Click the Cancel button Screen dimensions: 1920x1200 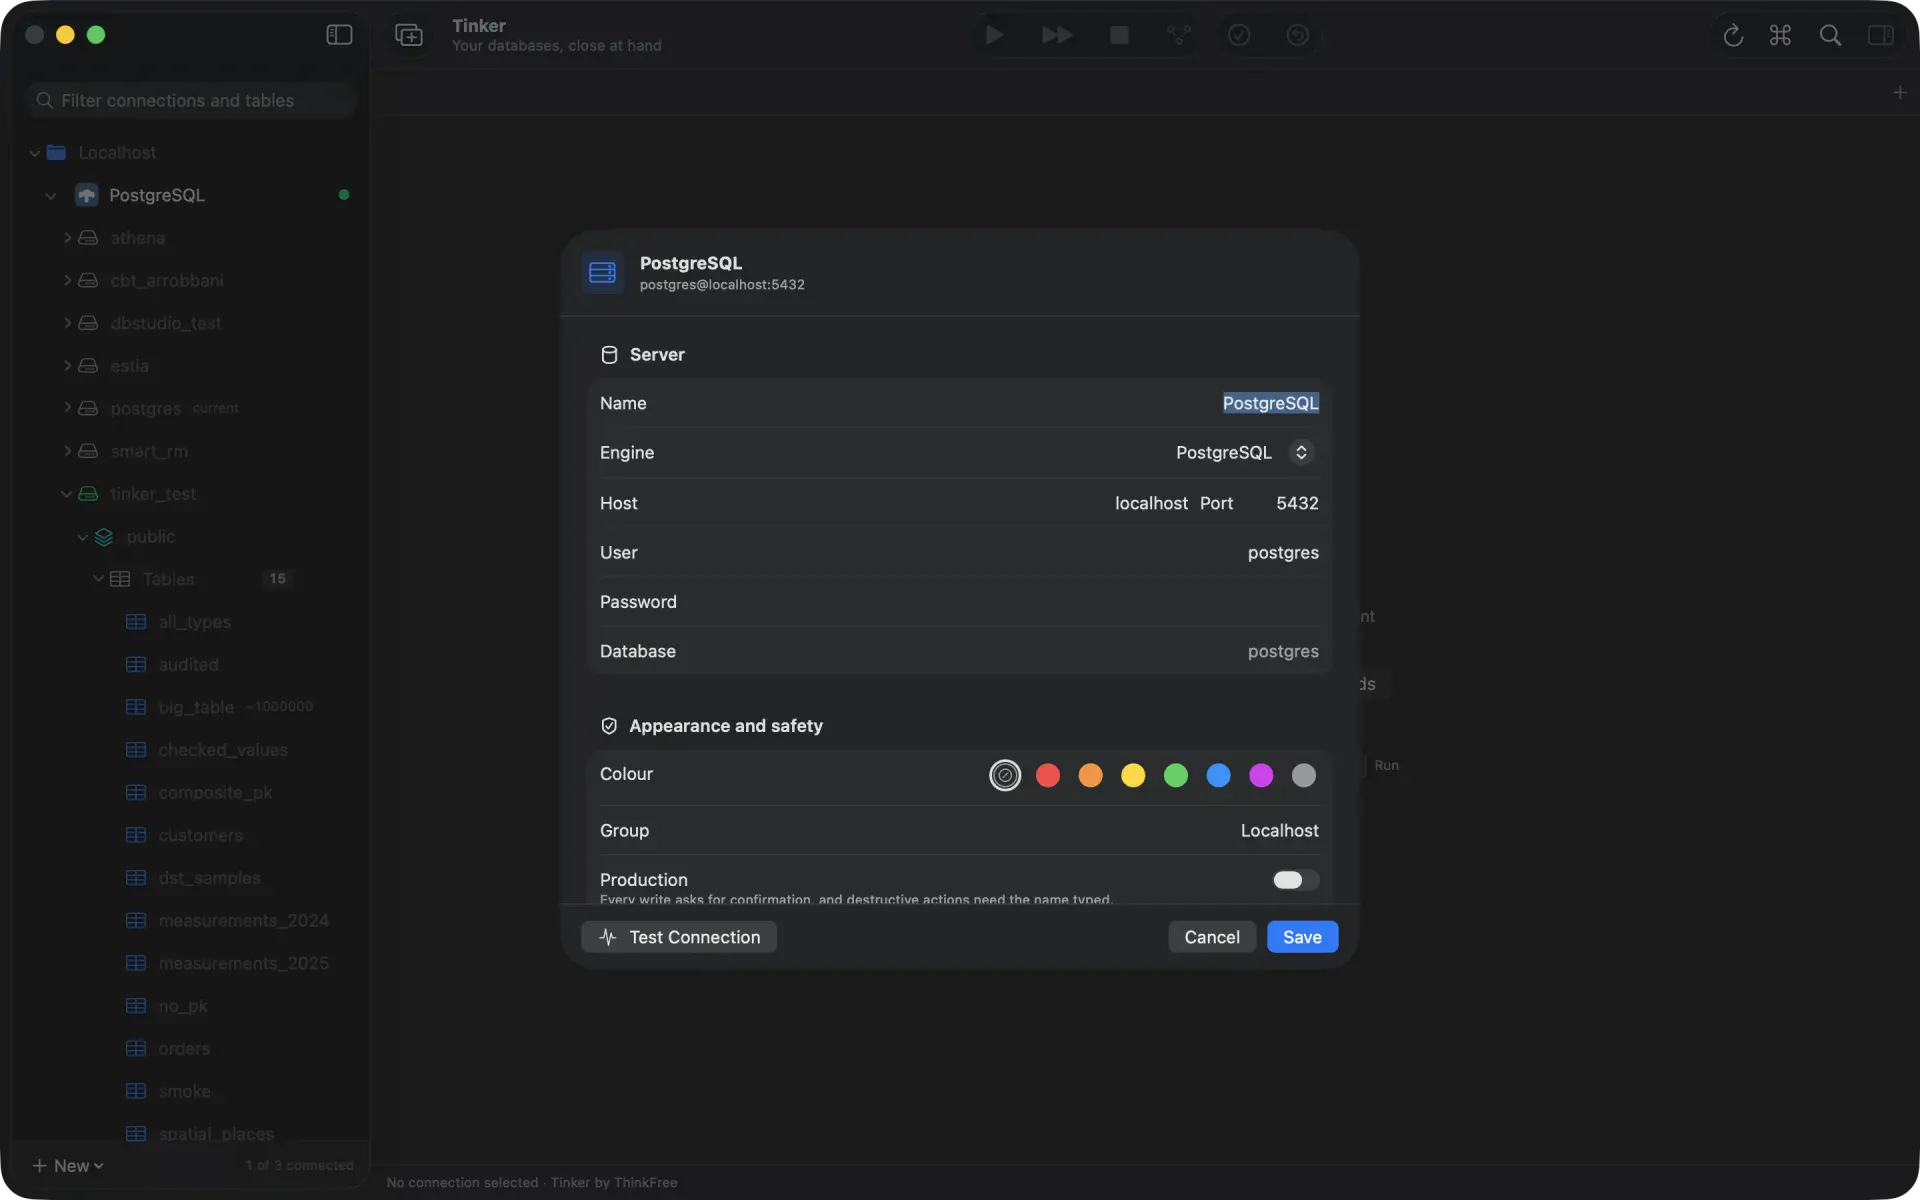pos(1212,937)
